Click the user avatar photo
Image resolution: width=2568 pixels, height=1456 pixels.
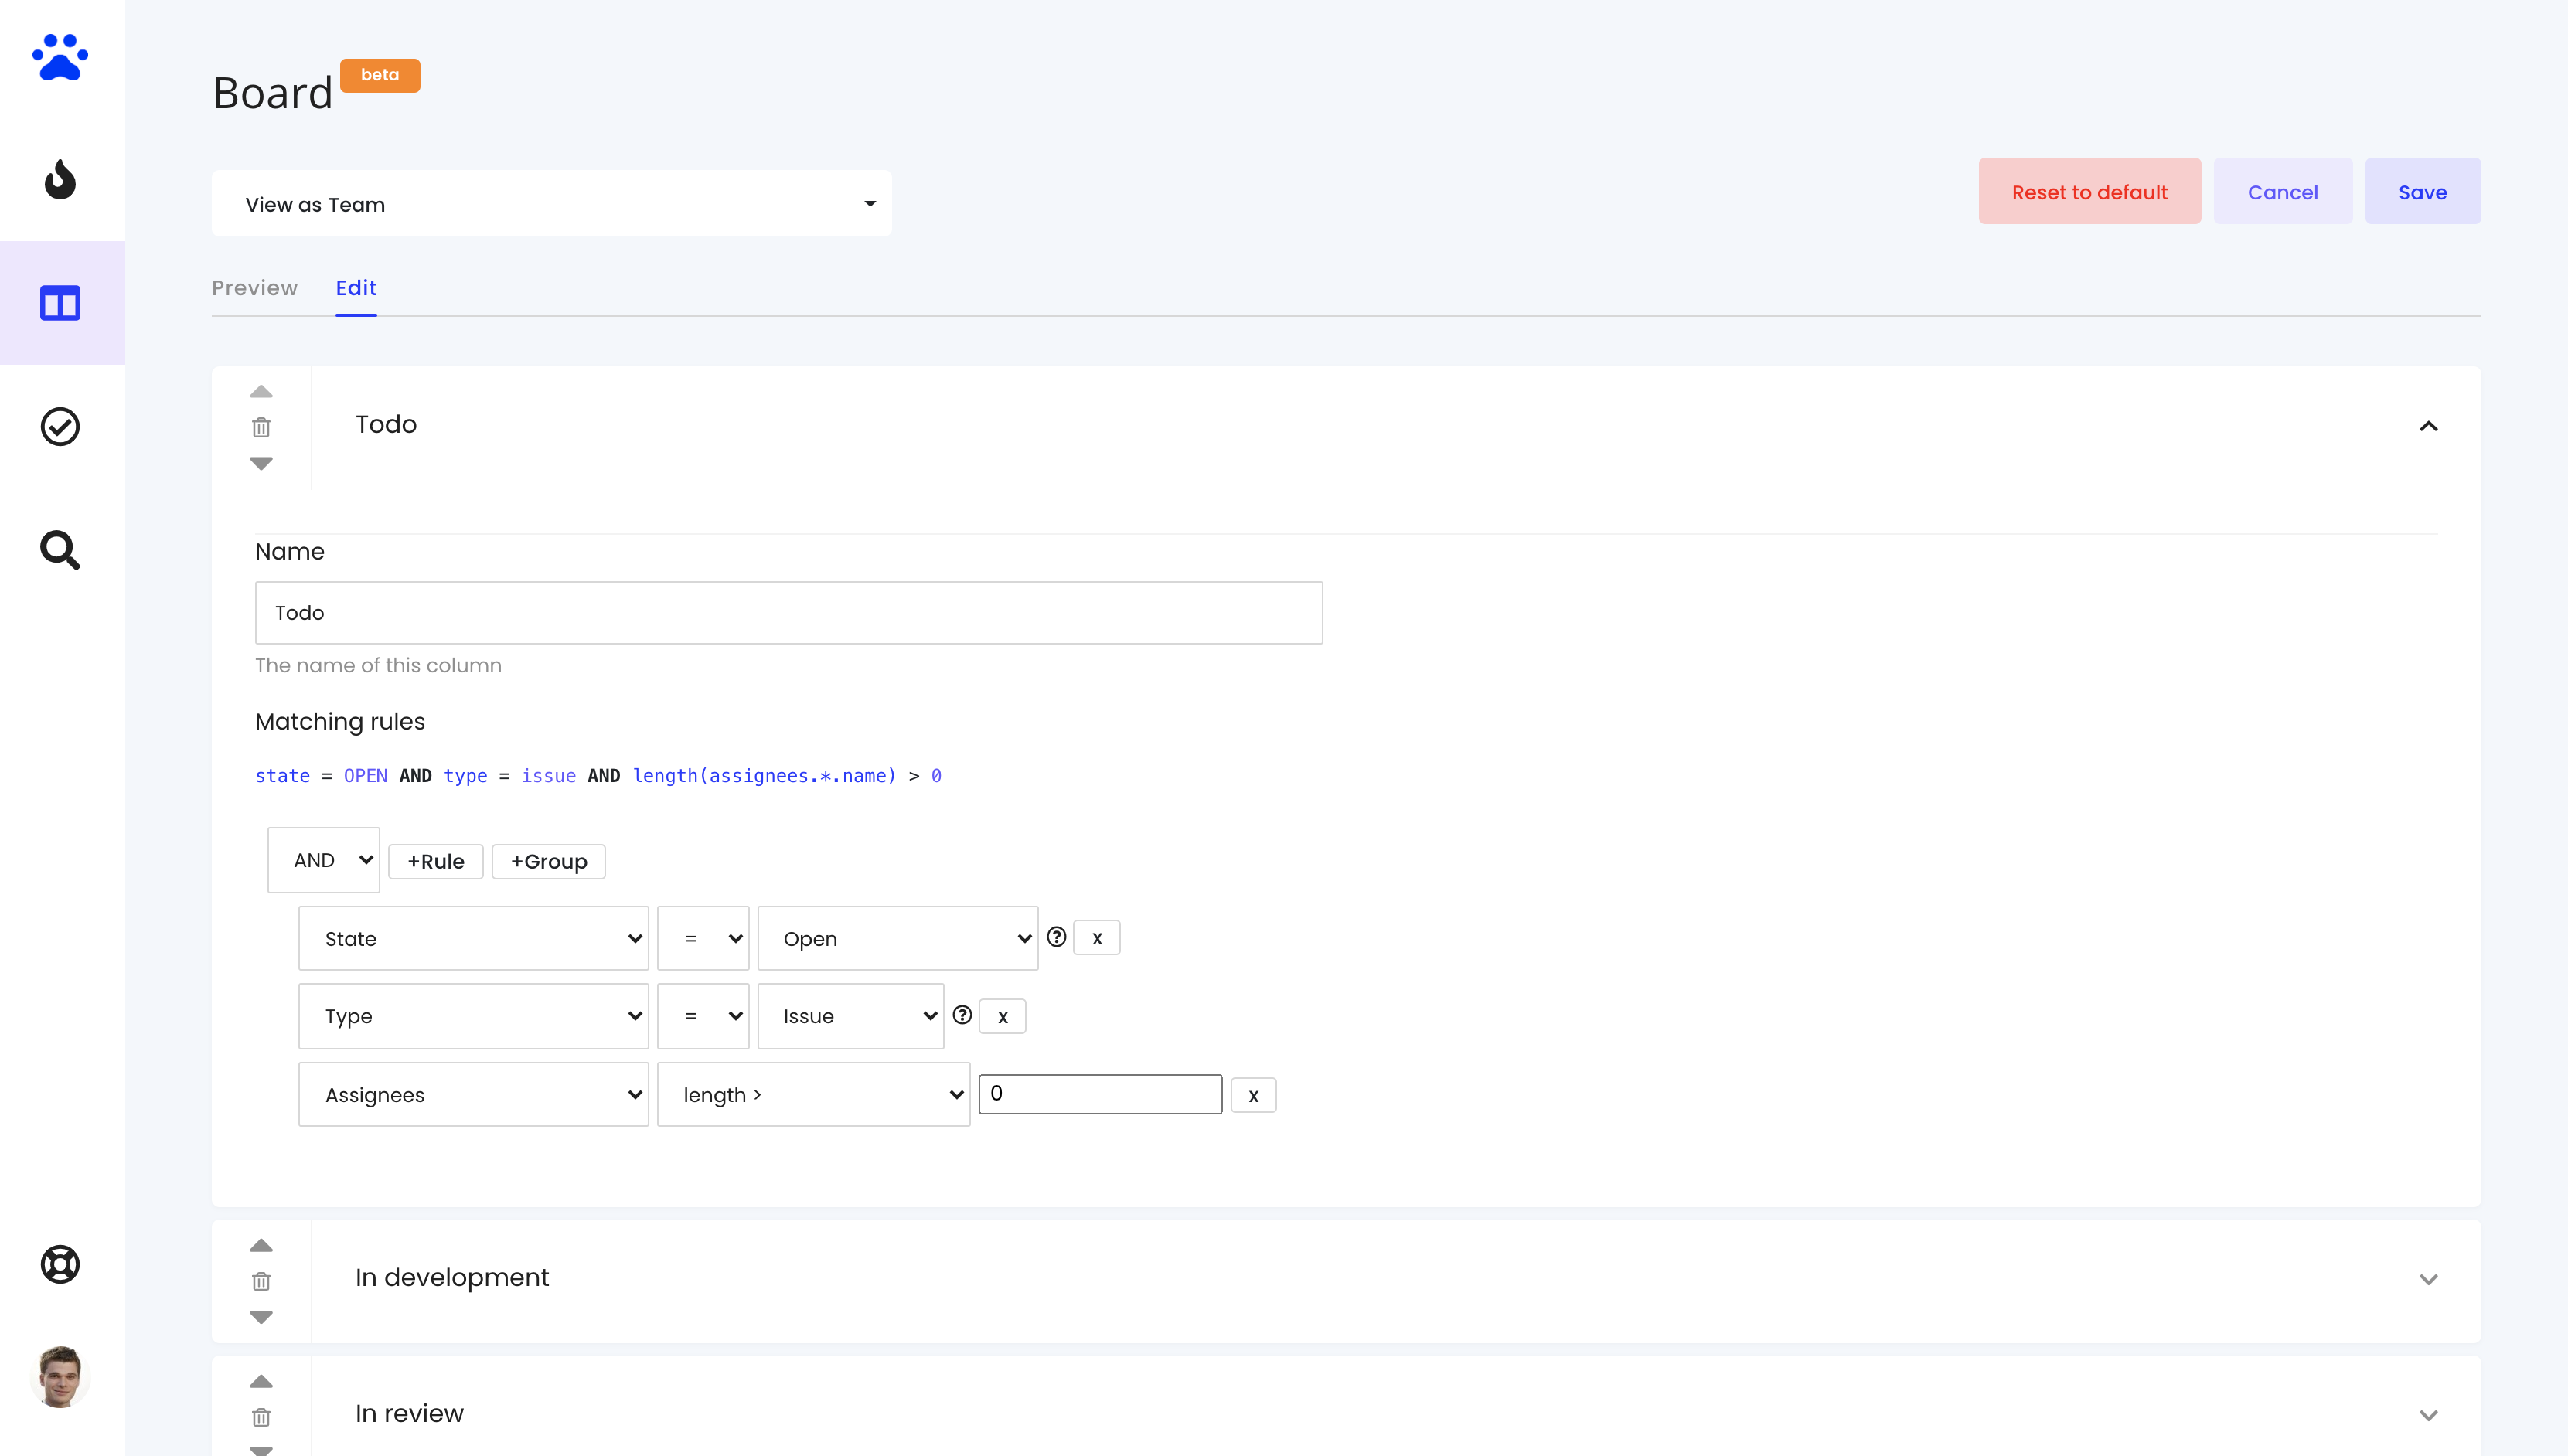[60, 1377]
